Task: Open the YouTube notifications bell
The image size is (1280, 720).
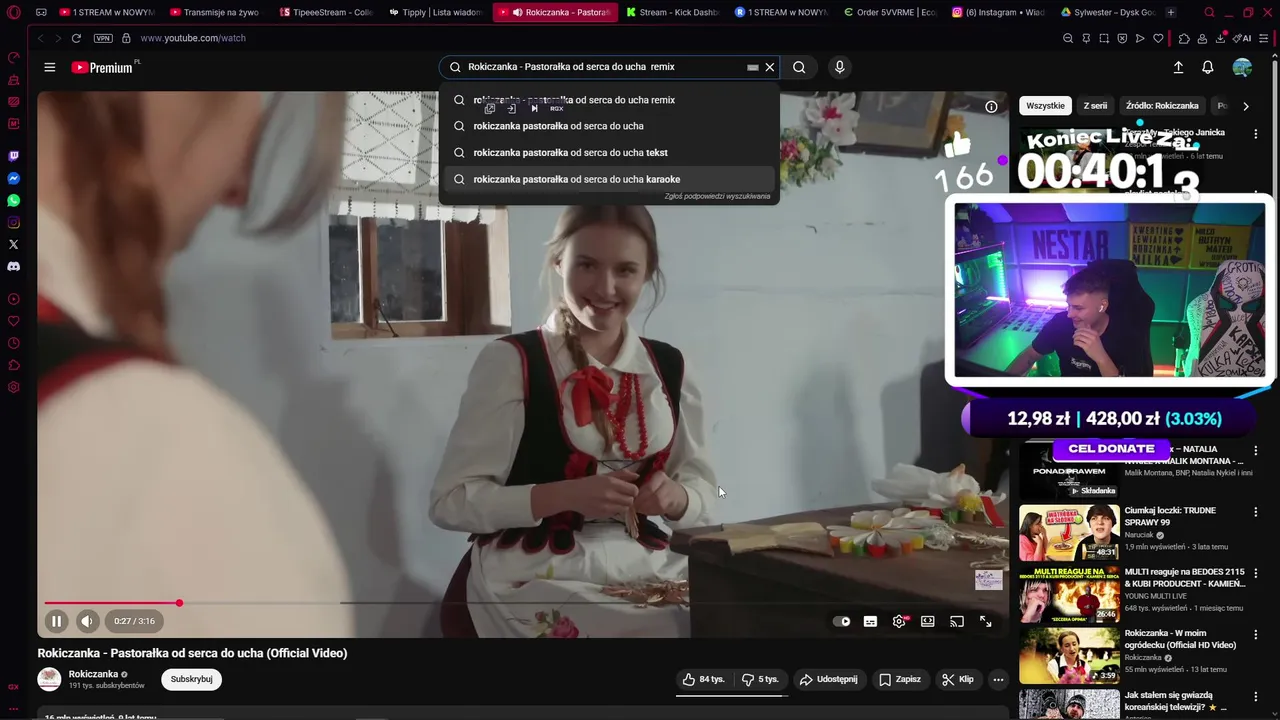Action: pyautogui.click(x=1208, y=67)
